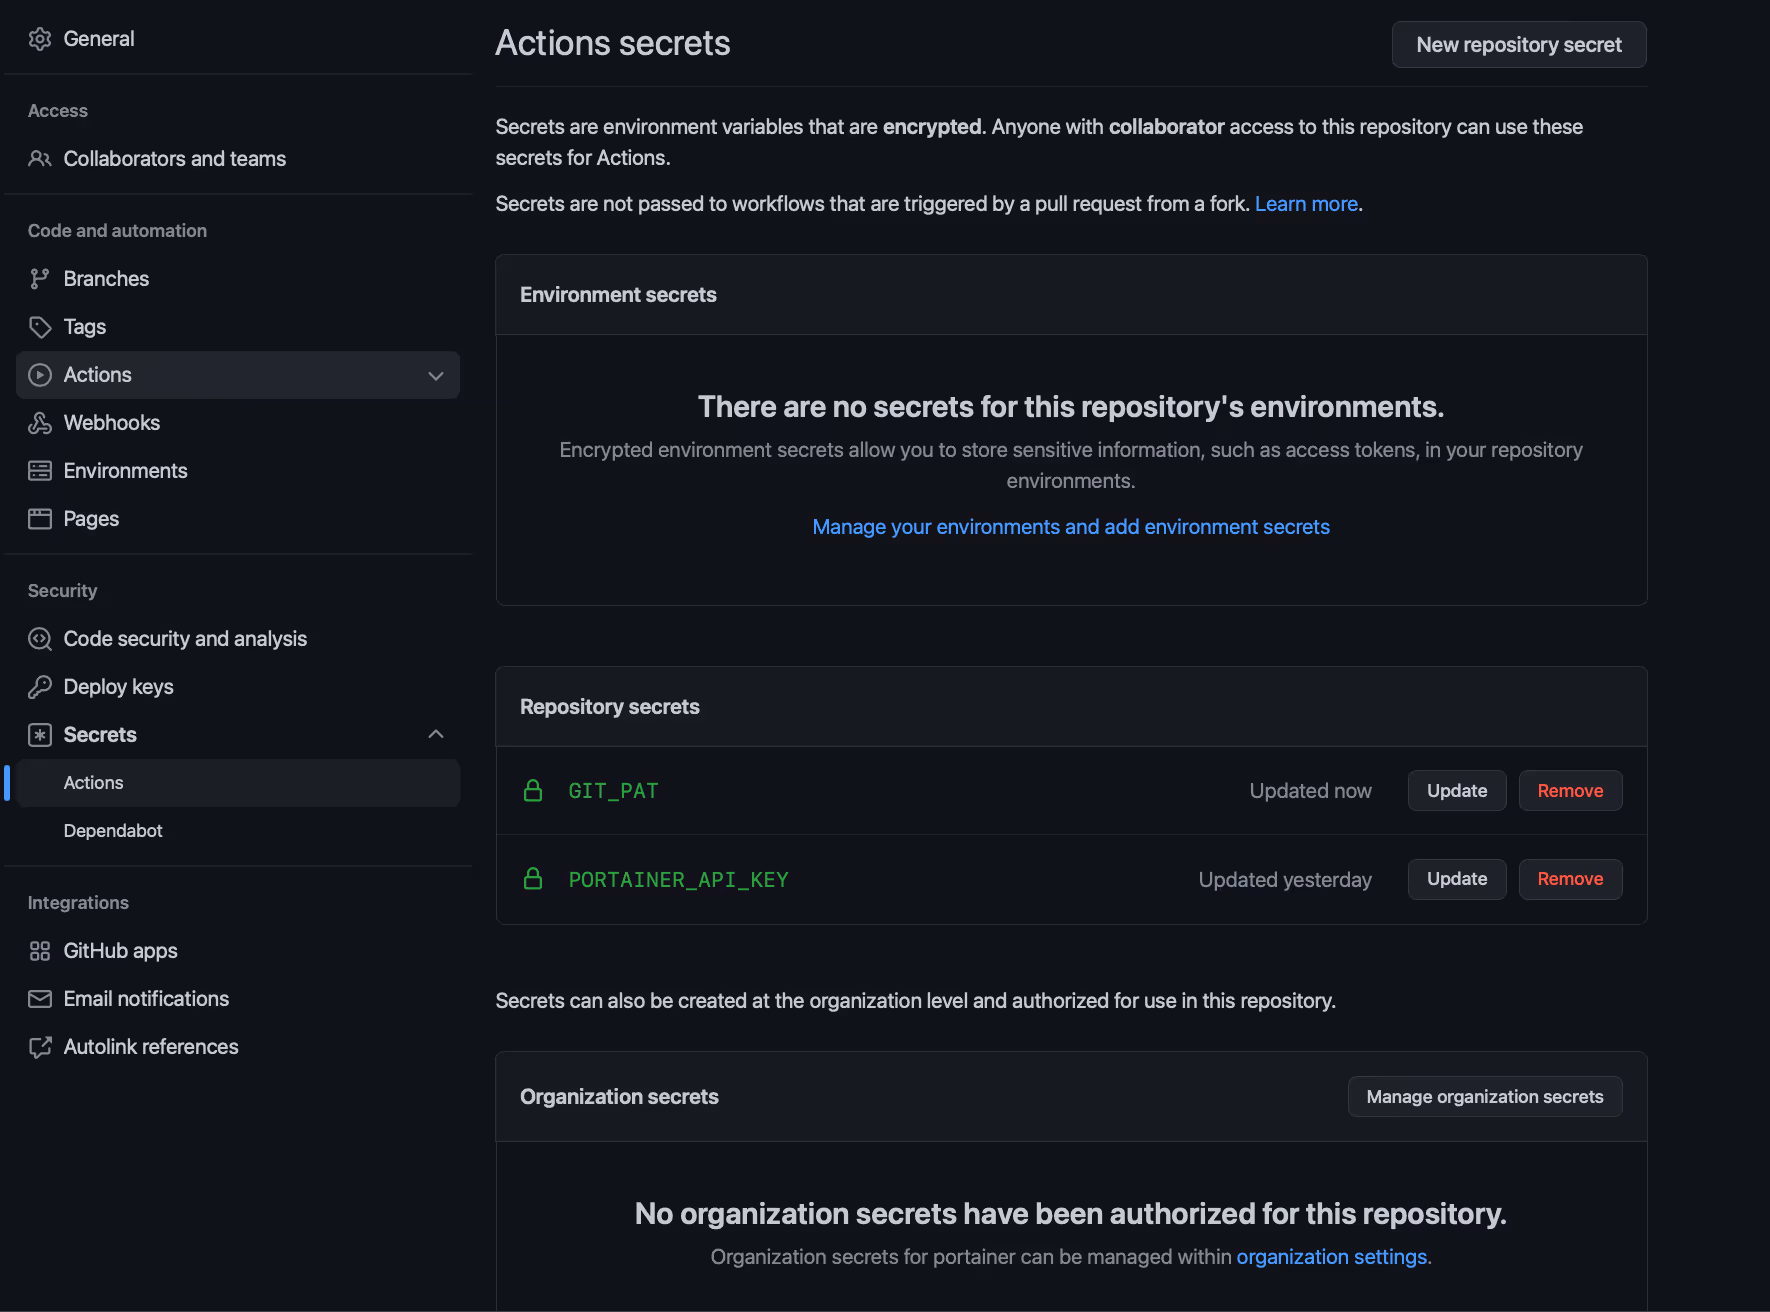Image resolution: width=1770 pixels, height=1312 pixels.
Task: Click Update for PORTAINER_API_KEY secret
Action: pos(1457,879)
